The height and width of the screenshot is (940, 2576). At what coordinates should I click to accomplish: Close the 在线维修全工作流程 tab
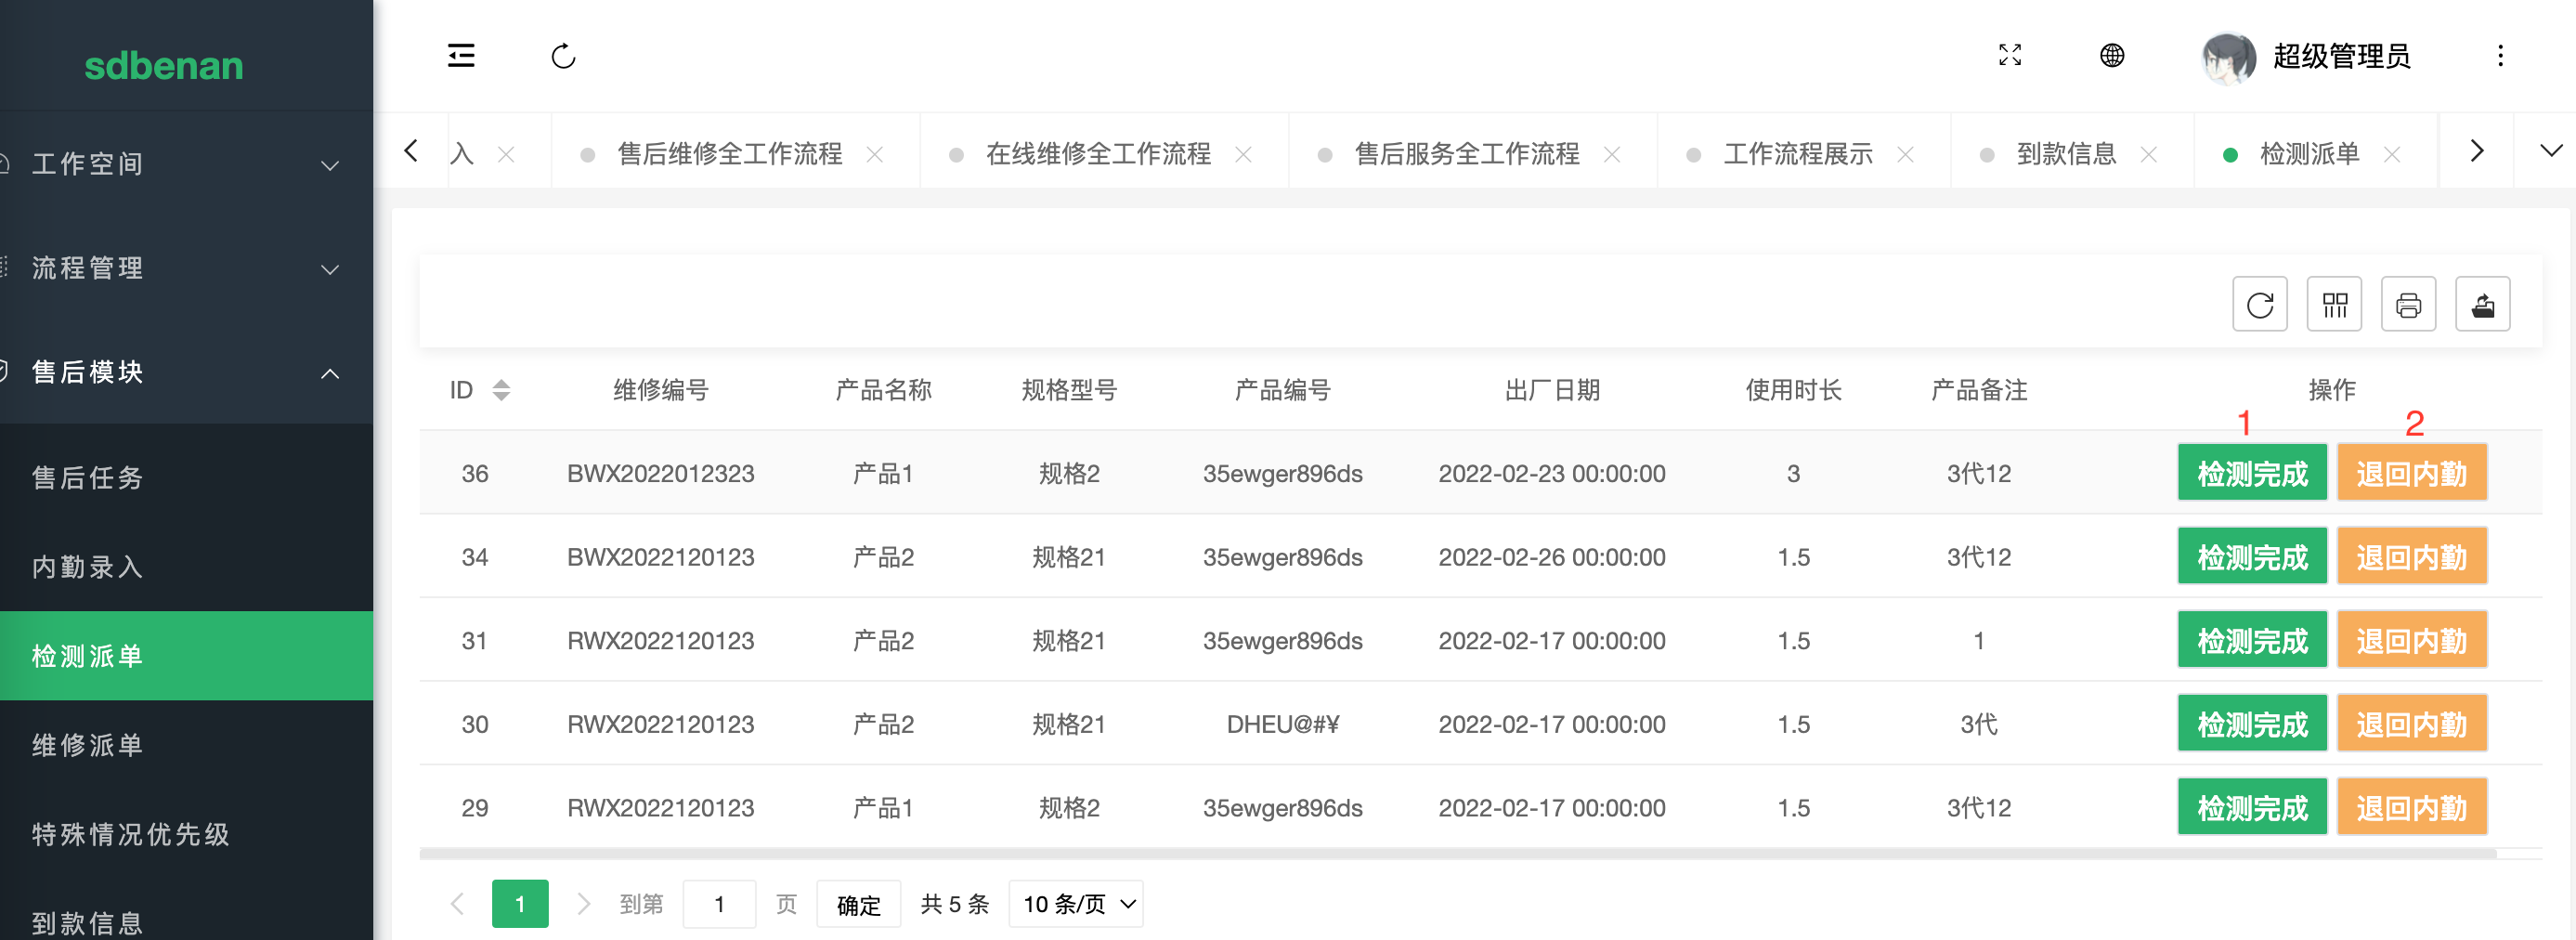(x=1243, y=155)
